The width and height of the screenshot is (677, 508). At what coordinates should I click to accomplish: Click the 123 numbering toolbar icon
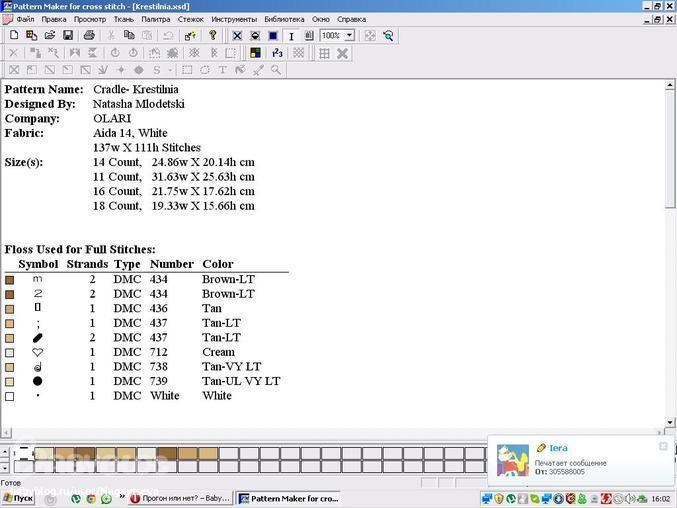[277, 53]
